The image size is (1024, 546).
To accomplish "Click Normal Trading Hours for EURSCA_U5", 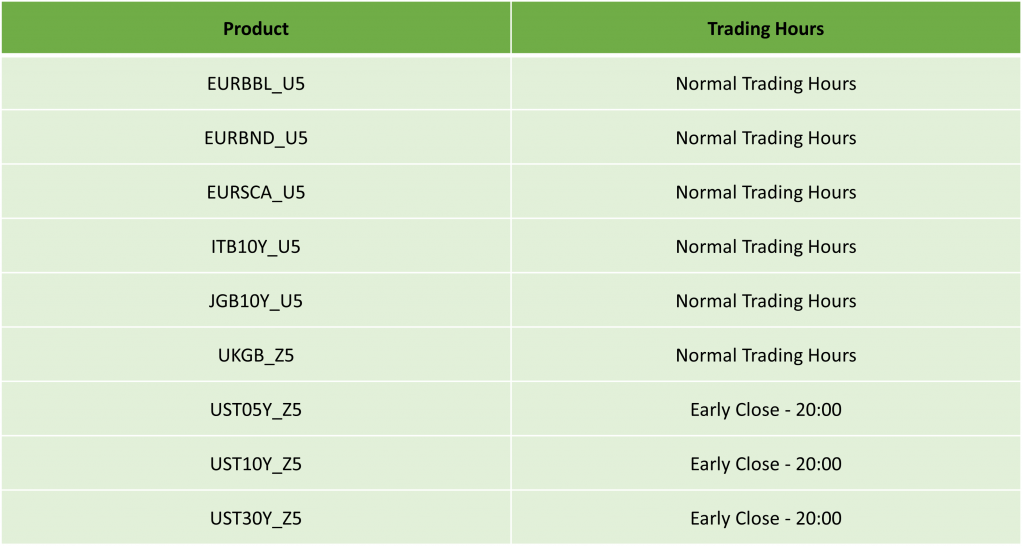I will (x=766, y=192).
